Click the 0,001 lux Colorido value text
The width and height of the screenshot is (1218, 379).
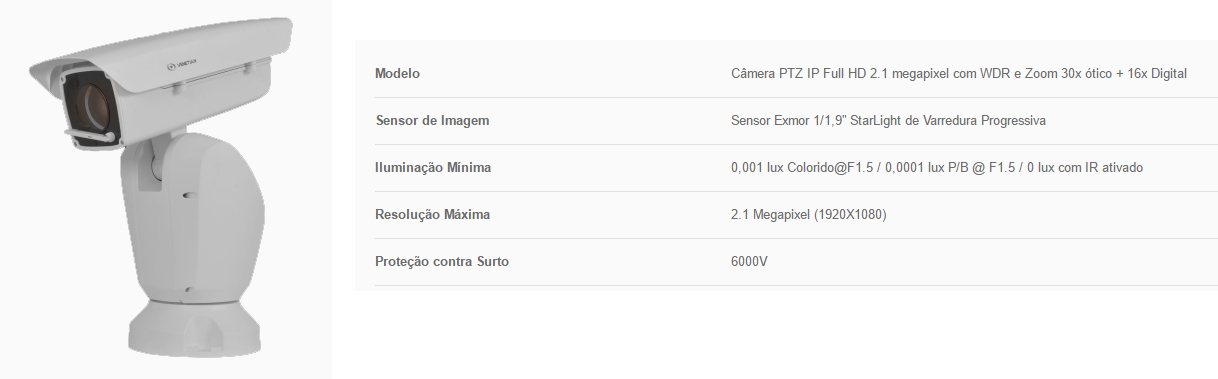937,168
